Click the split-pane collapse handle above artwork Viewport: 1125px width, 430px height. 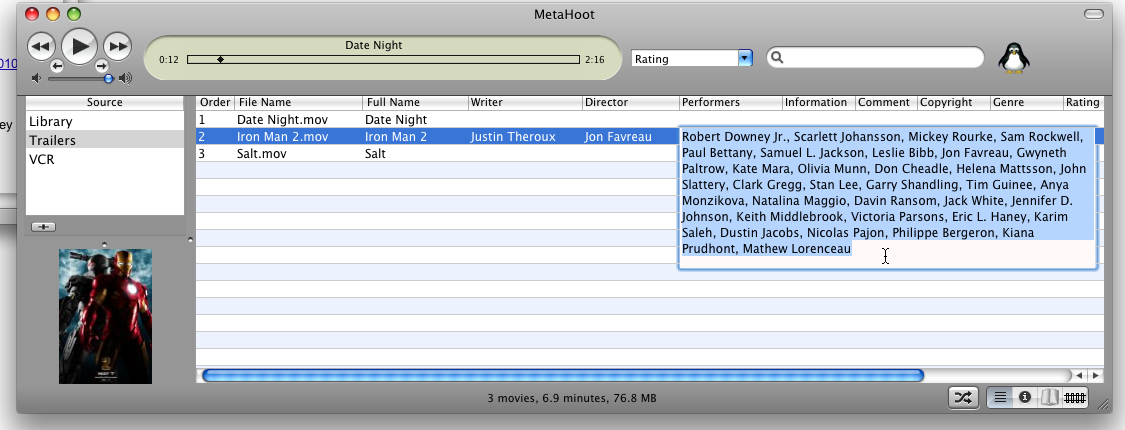105,245
